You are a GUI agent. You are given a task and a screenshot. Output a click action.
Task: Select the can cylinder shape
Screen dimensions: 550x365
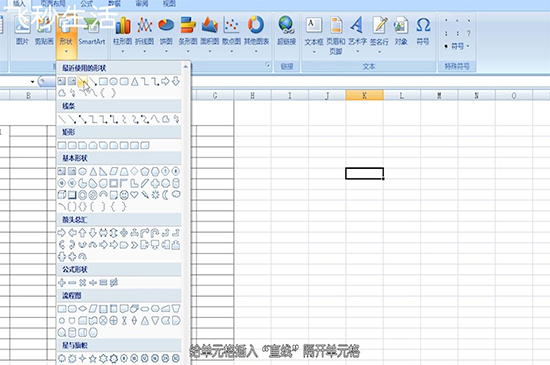click(x=176, y=183)
